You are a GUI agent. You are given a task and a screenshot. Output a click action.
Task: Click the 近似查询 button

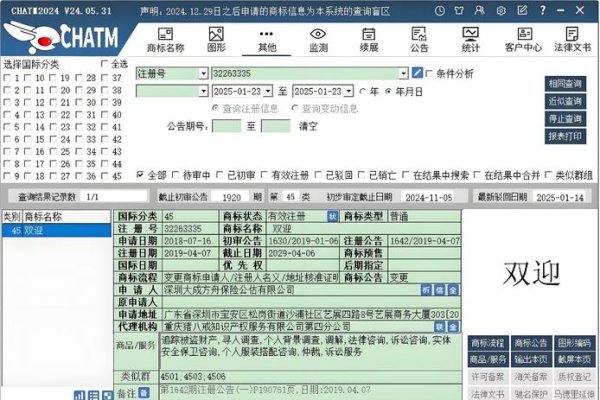click(565, 101)
